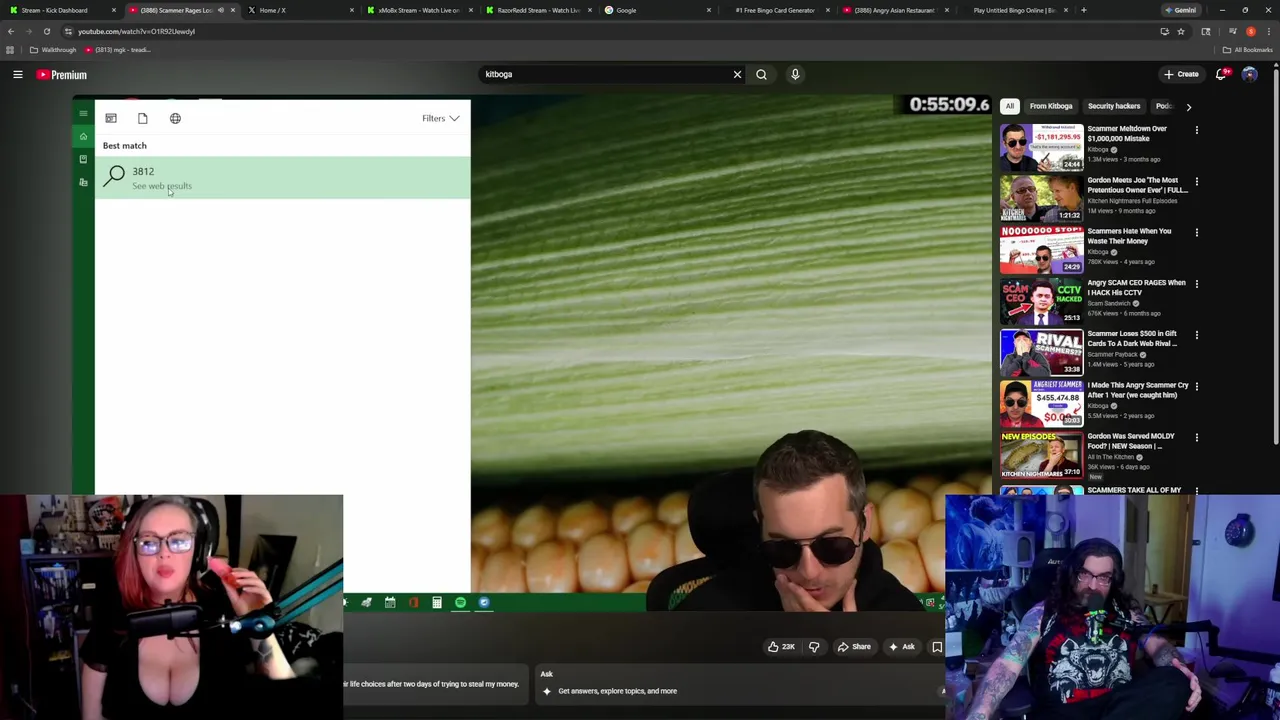
Task: Save the video with bookmark icon
Action: [x=937, y=647]
